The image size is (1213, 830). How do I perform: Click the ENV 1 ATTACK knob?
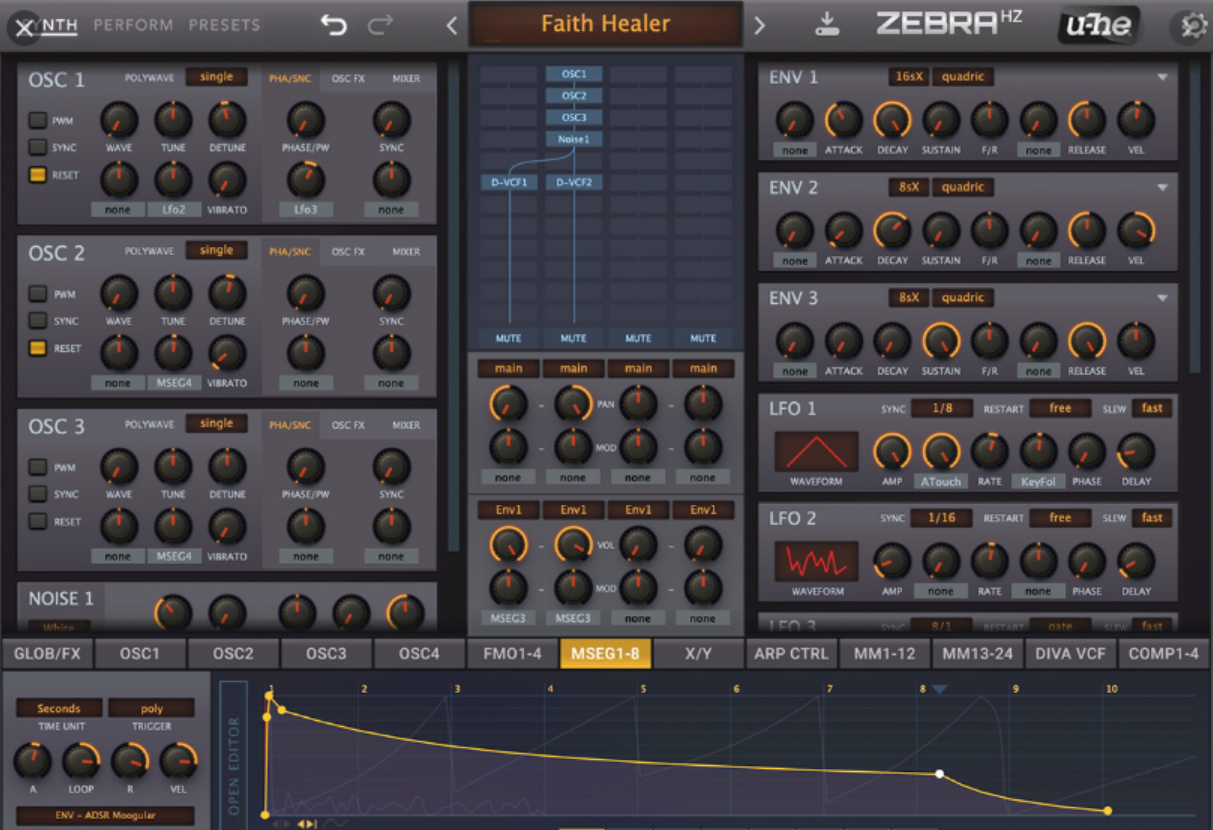[843, 120]
